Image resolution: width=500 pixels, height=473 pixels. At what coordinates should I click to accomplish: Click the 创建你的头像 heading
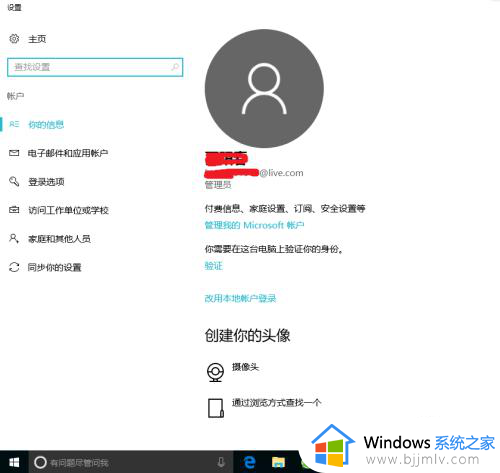click(x=247, y=335)
